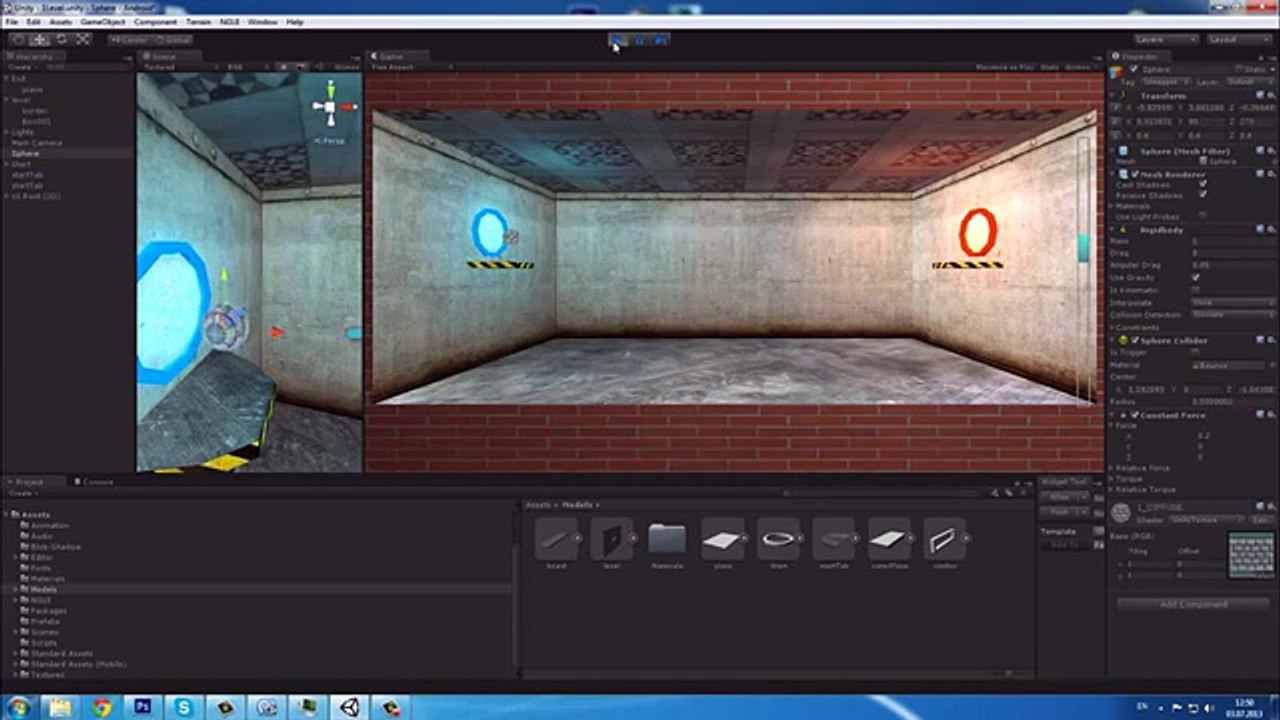Select the board model asset
Screen dimensions: 1280x720
556,545
